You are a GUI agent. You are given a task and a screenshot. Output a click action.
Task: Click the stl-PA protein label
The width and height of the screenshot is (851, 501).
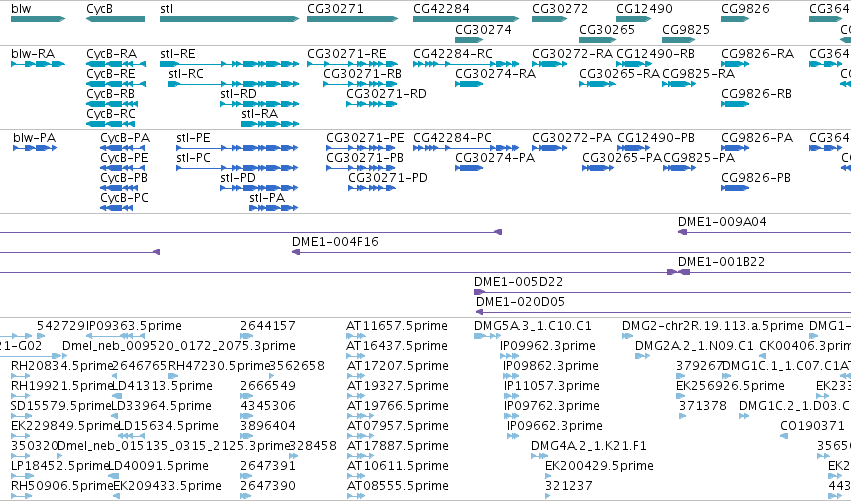267,198
